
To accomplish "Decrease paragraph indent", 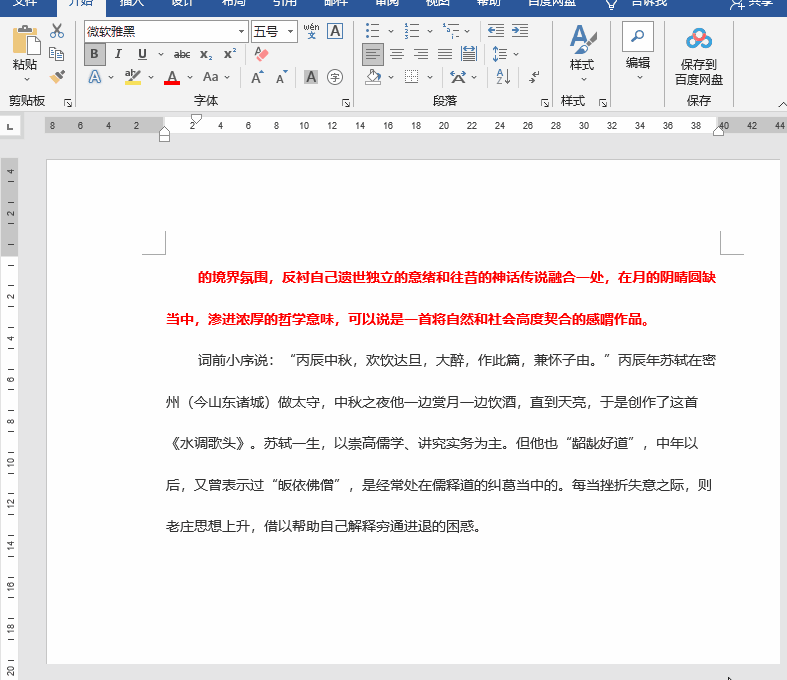I will (x=496, y=31).
